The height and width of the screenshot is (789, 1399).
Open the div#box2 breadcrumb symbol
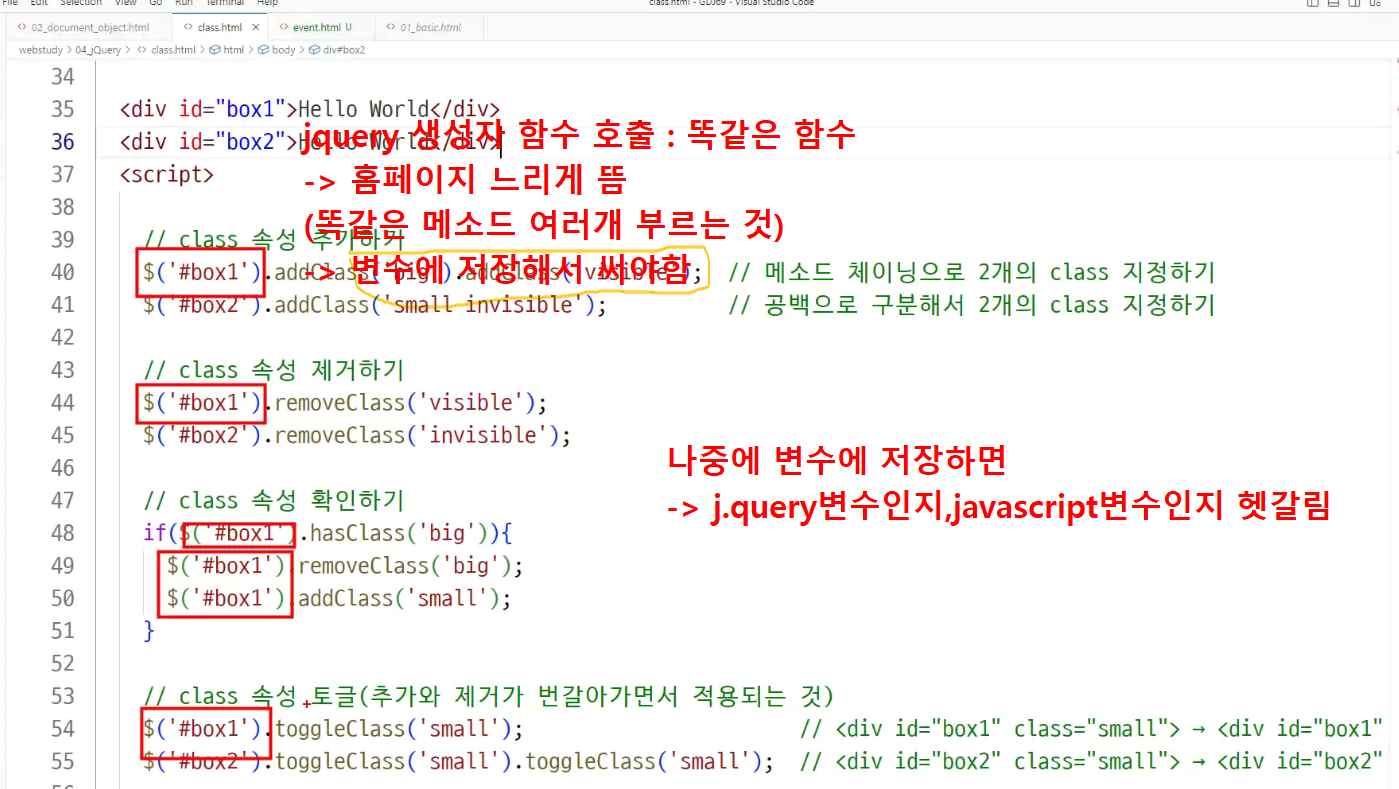point(337,50)
